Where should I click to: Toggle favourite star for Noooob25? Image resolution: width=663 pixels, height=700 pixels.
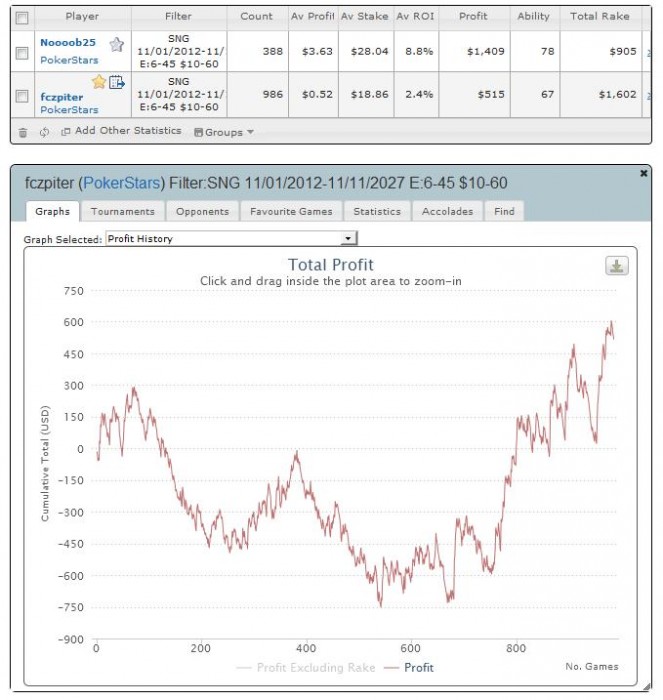click(x=117, y=44)
